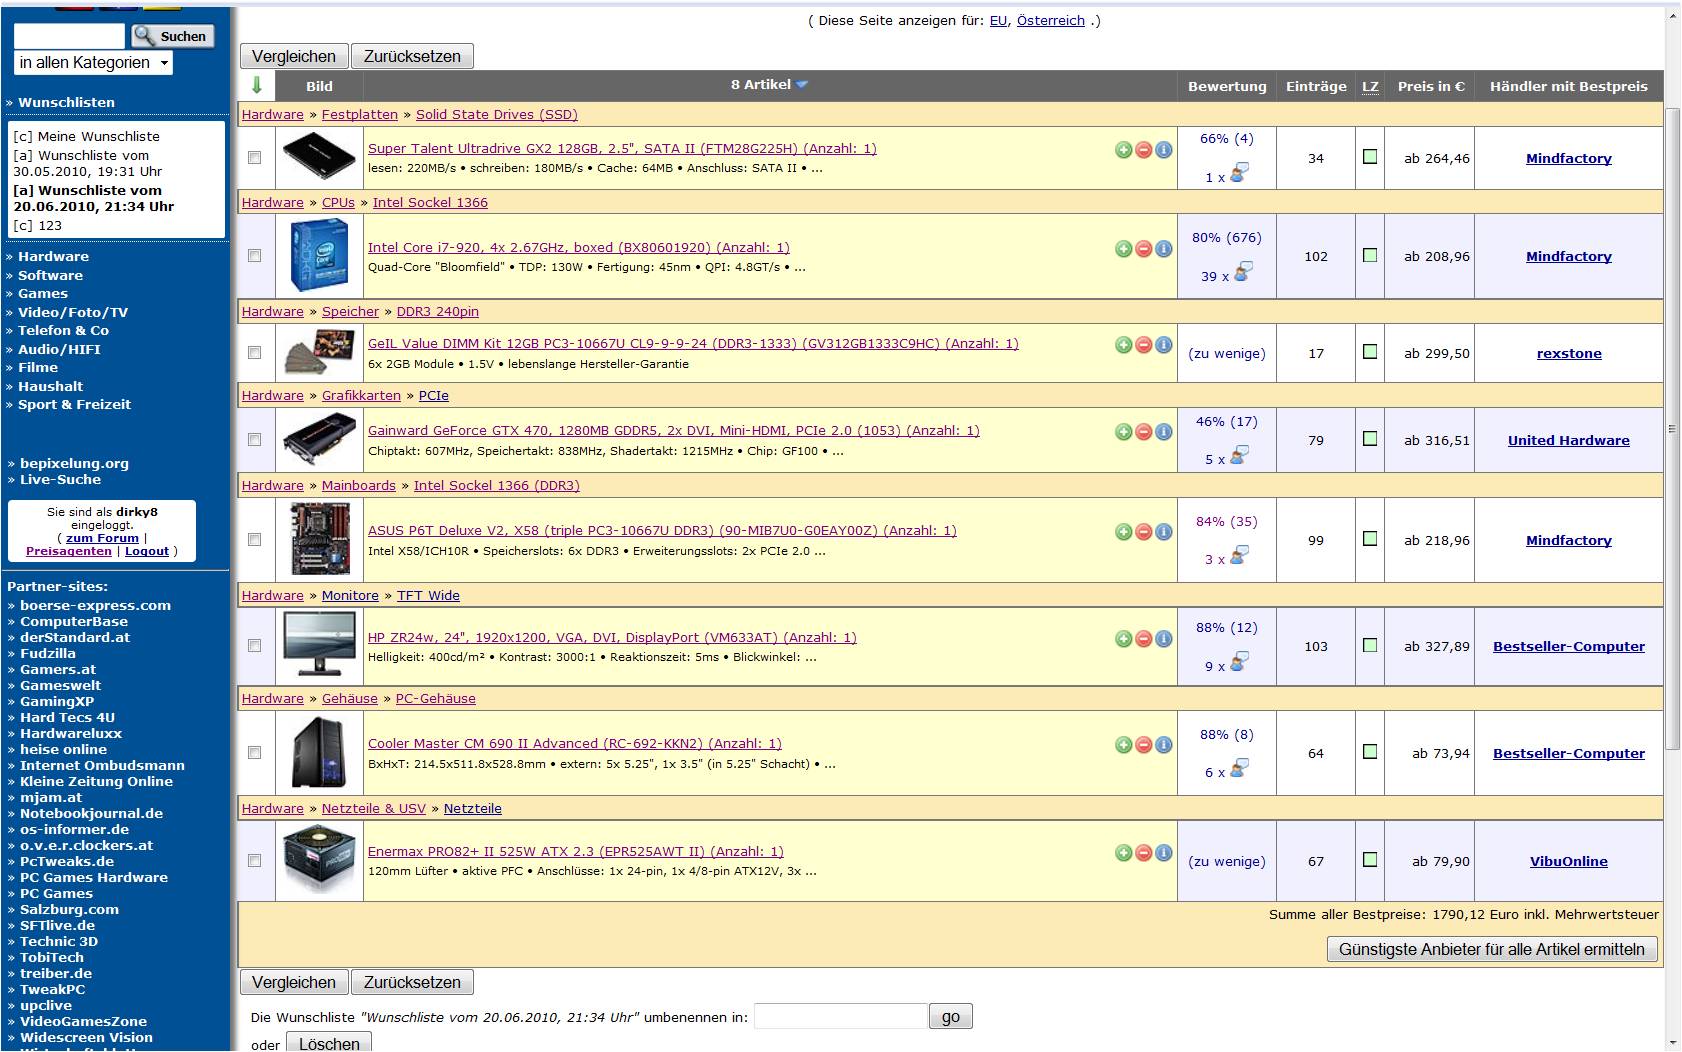
Task: Tick the checkbox for Super Talent Ultradrive GX2
Action: pyautogui.click(x=255, y=158)
